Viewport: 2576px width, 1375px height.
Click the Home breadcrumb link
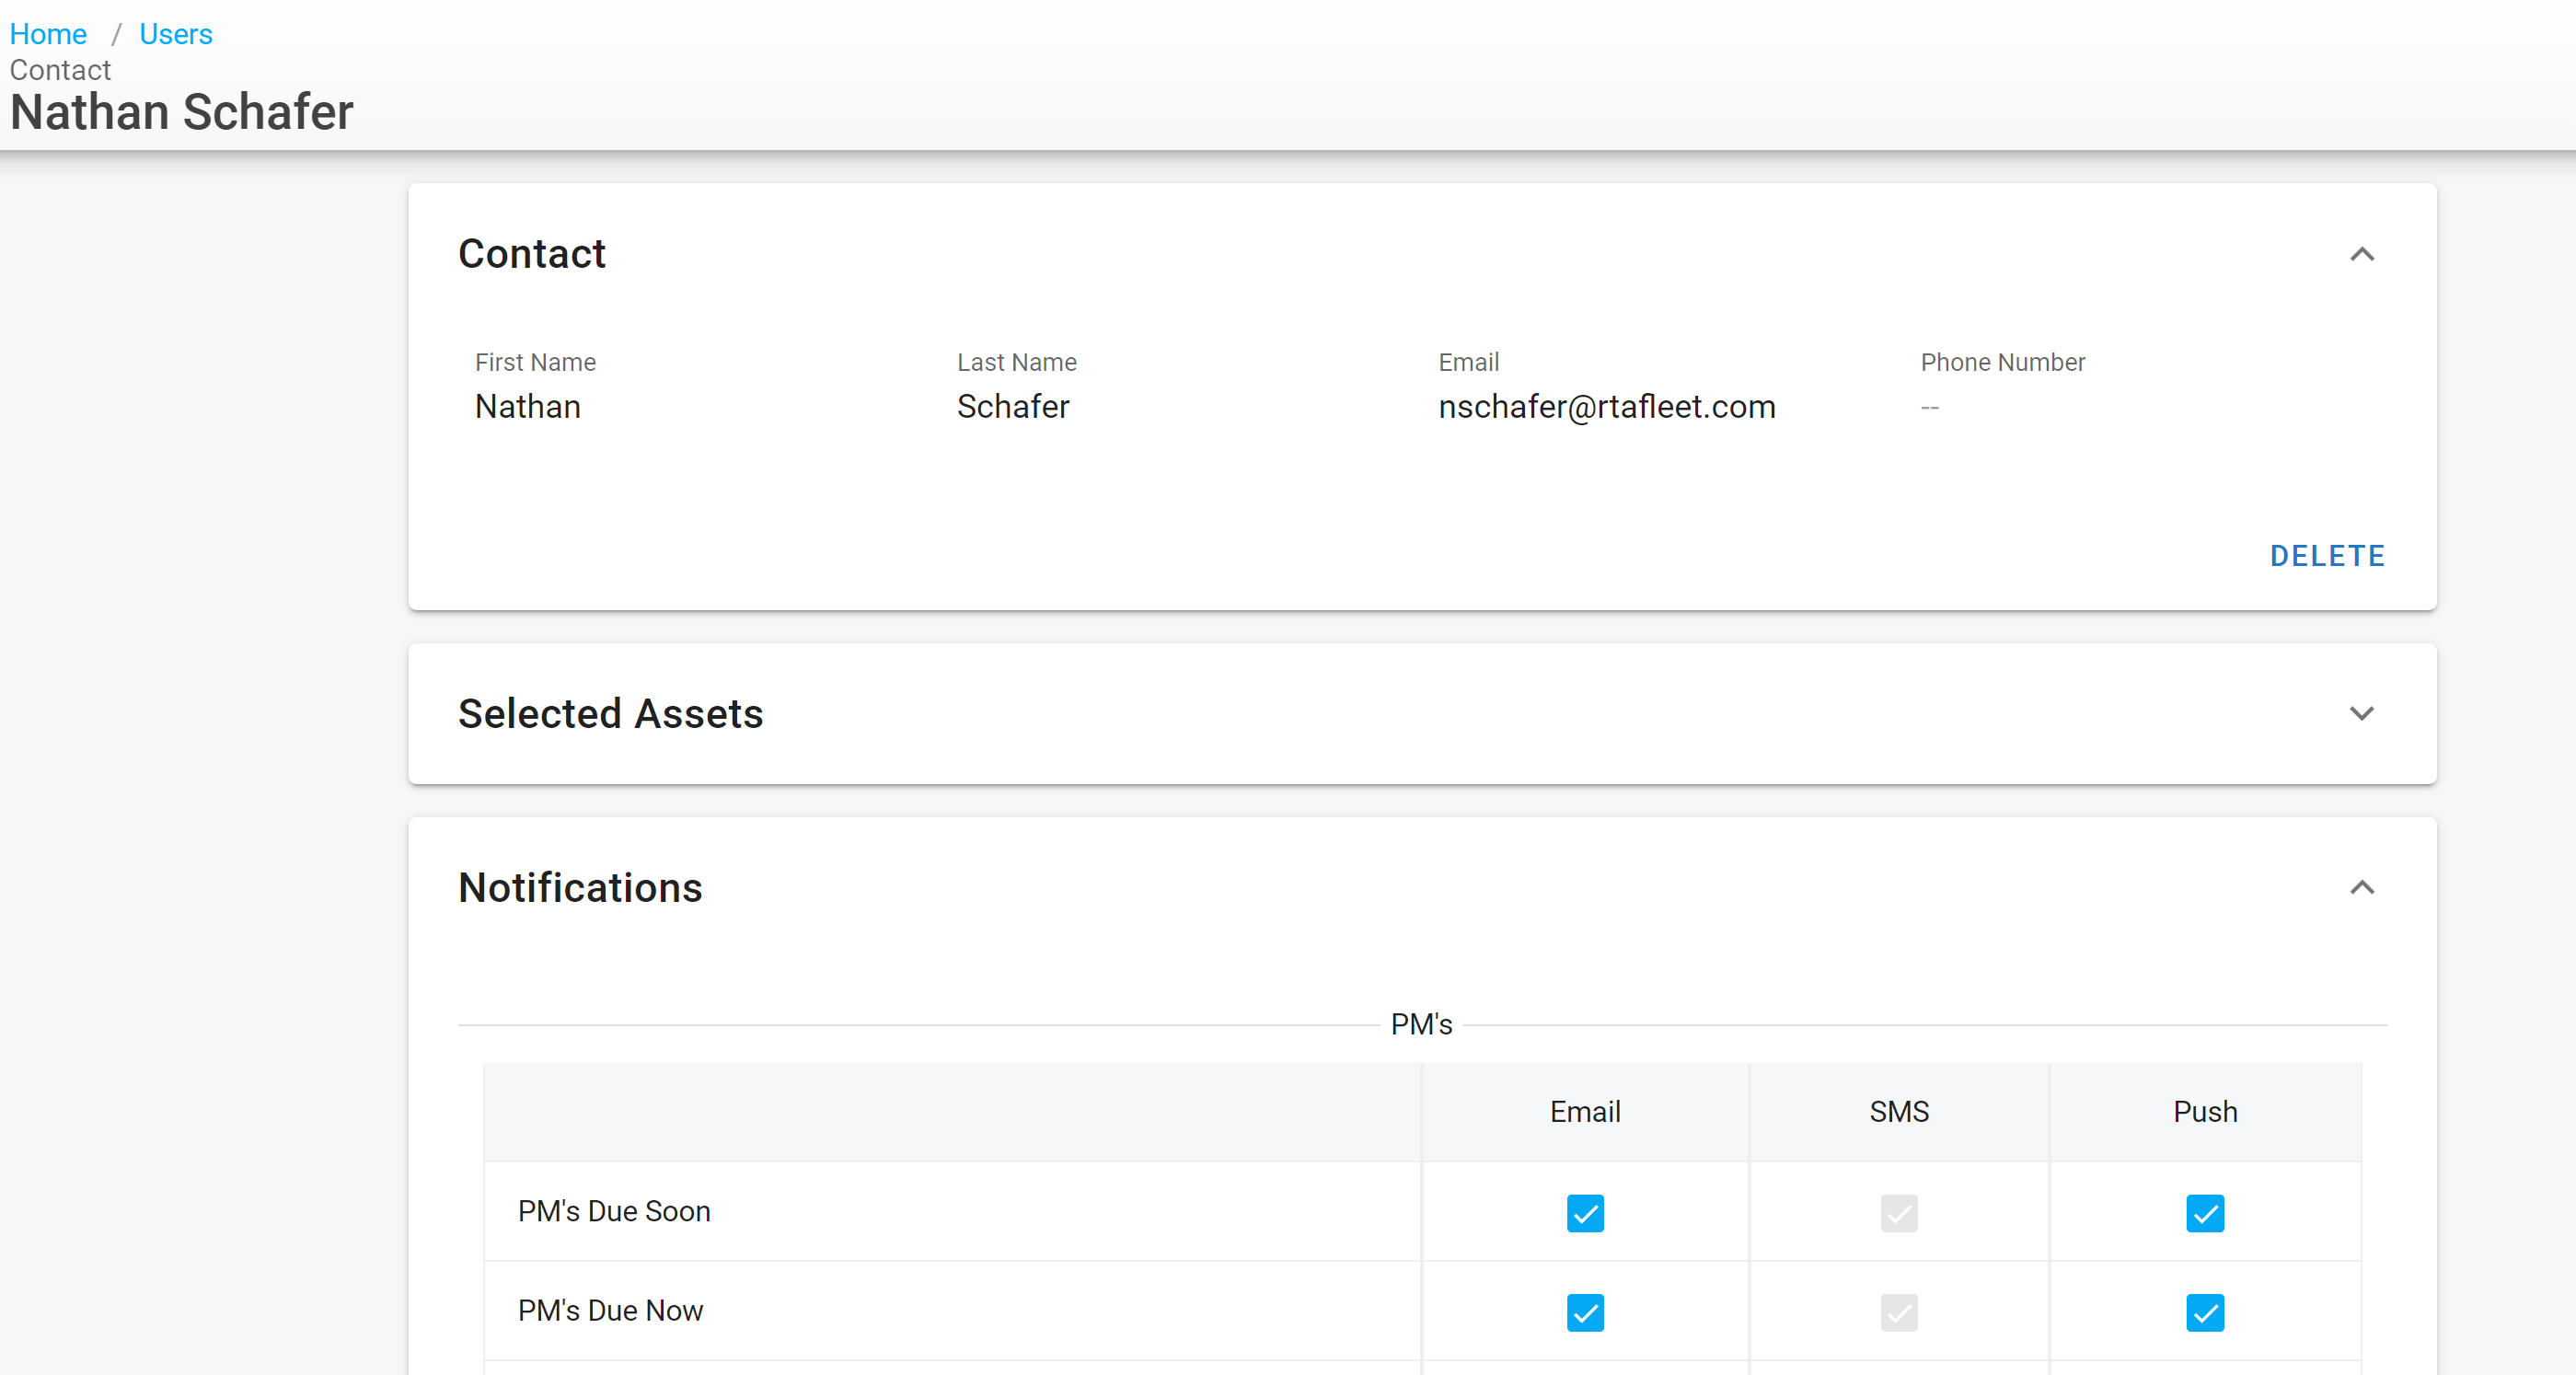(x=48, y=34)
